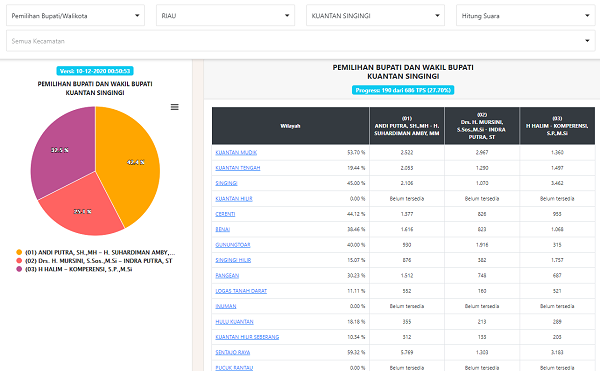The image size is (600, 371).
Task: Open the KUANTAN MUDIK district link
Action: pyautogui.click(x=236, y=153)
